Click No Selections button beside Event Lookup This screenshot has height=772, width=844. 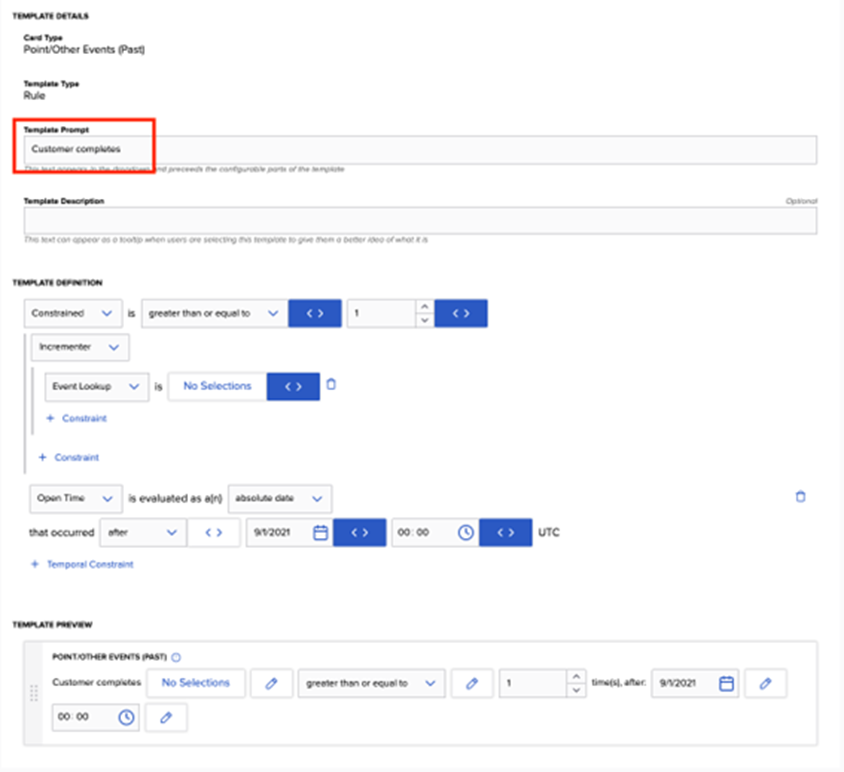(217, 386)
